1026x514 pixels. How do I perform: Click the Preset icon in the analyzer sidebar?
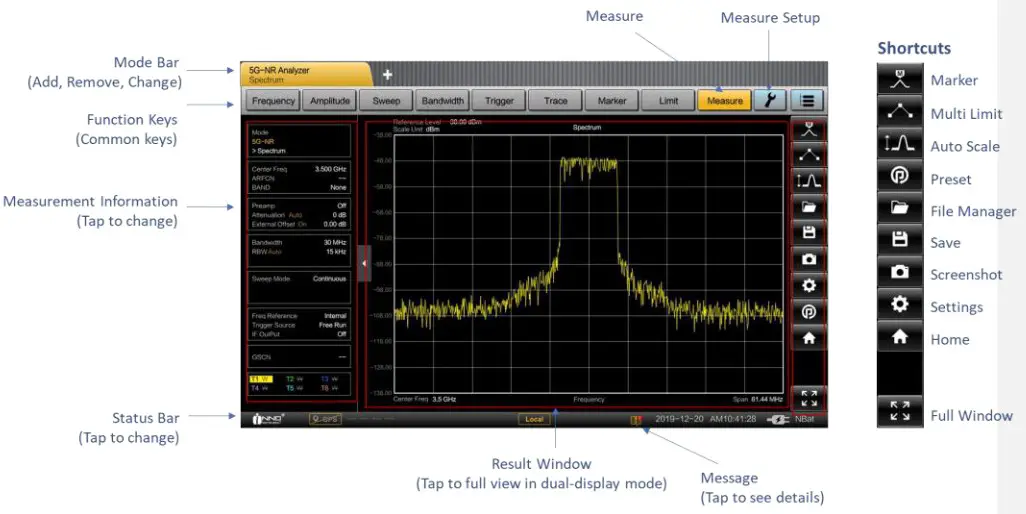coord(809,312)
